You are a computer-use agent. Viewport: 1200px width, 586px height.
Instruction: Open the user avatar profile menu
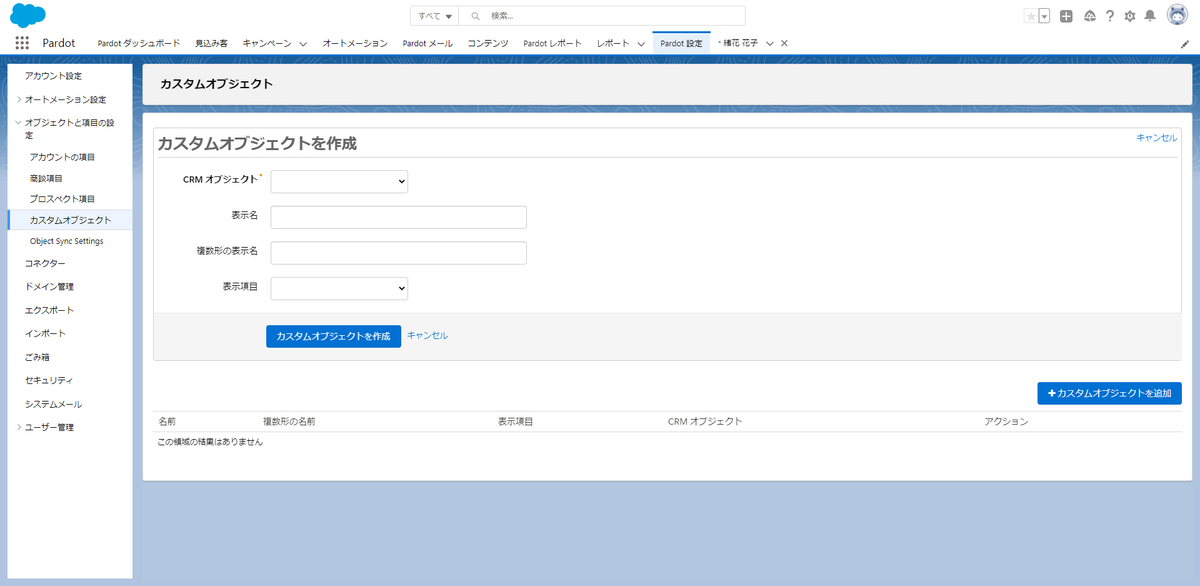click(1177, 16)
